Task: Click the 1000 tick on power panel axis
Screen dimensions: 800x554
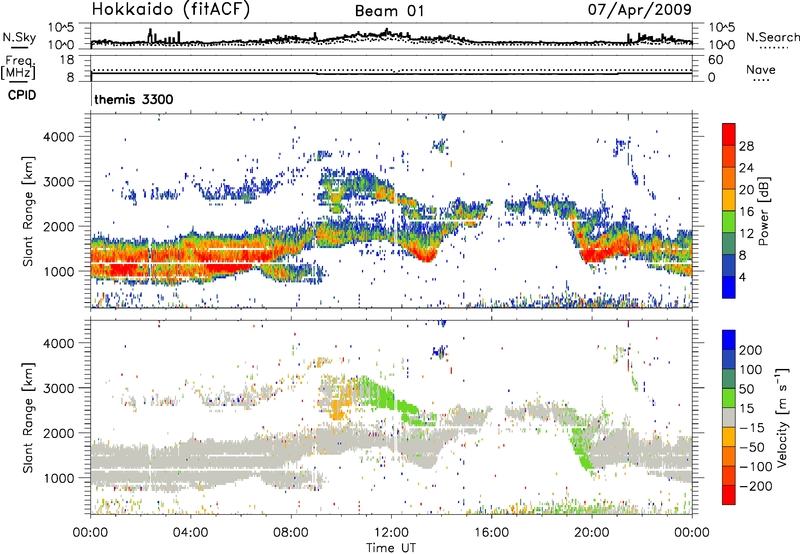Action: pos(59,271)
